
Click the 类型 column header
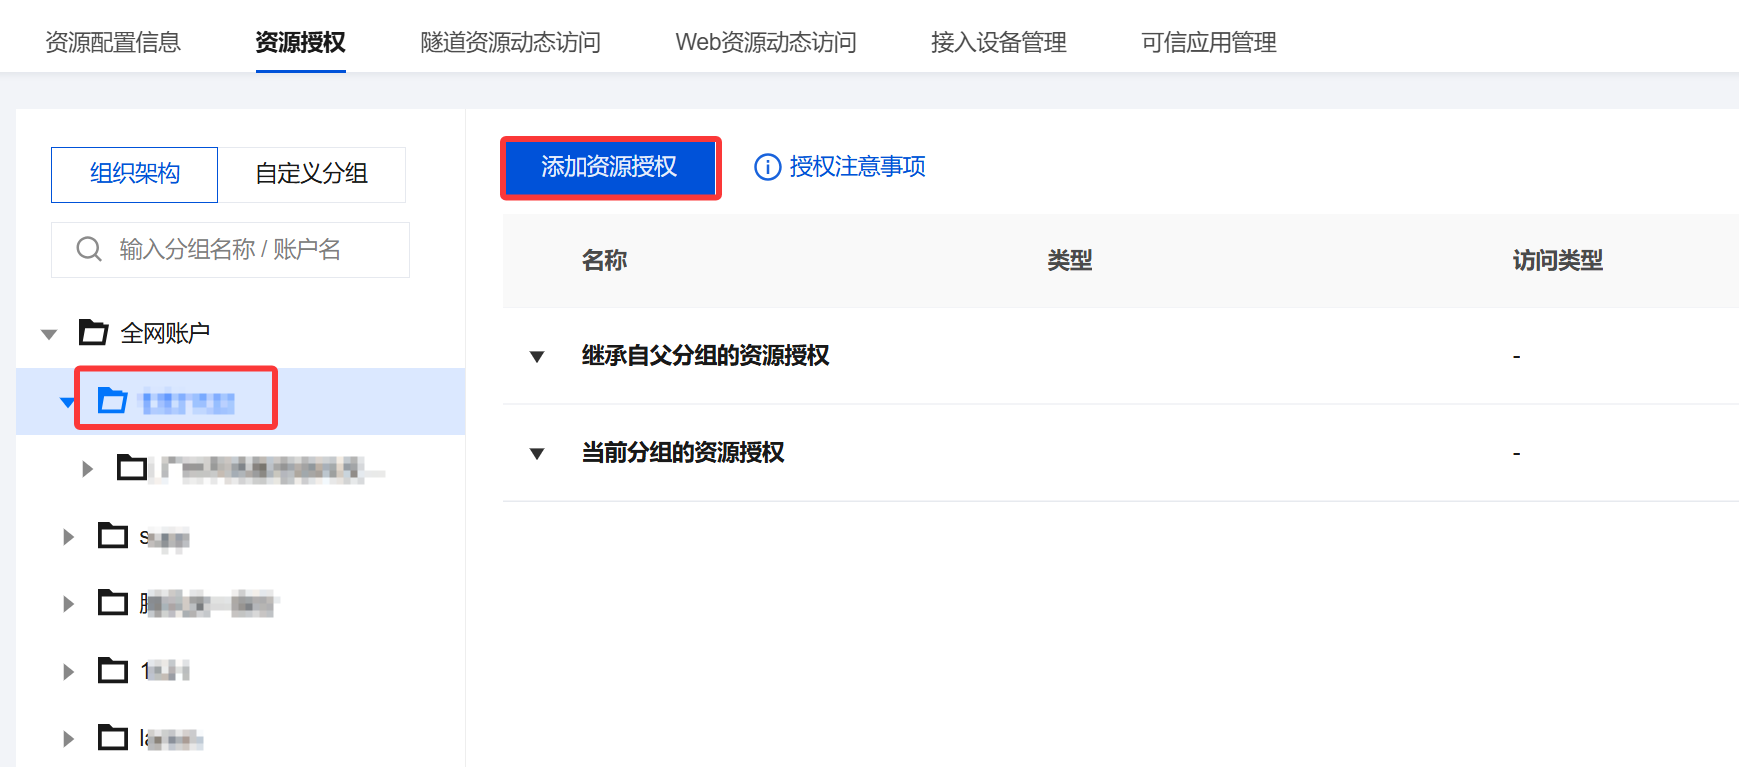(1069, 261)
